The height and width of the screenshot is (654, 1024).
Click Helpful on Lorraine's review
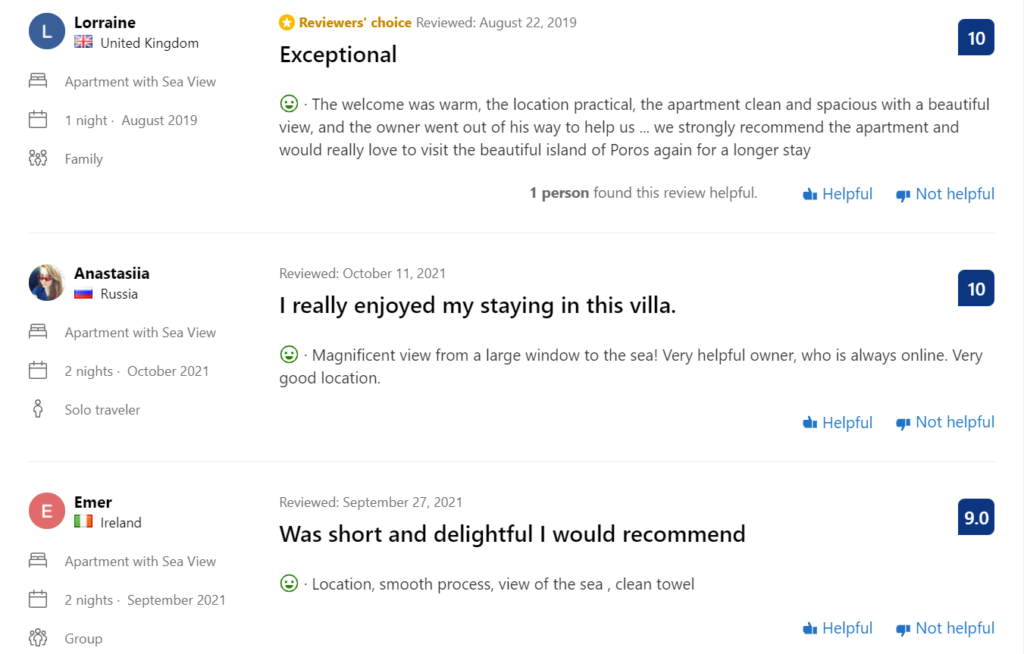(838, 194)
